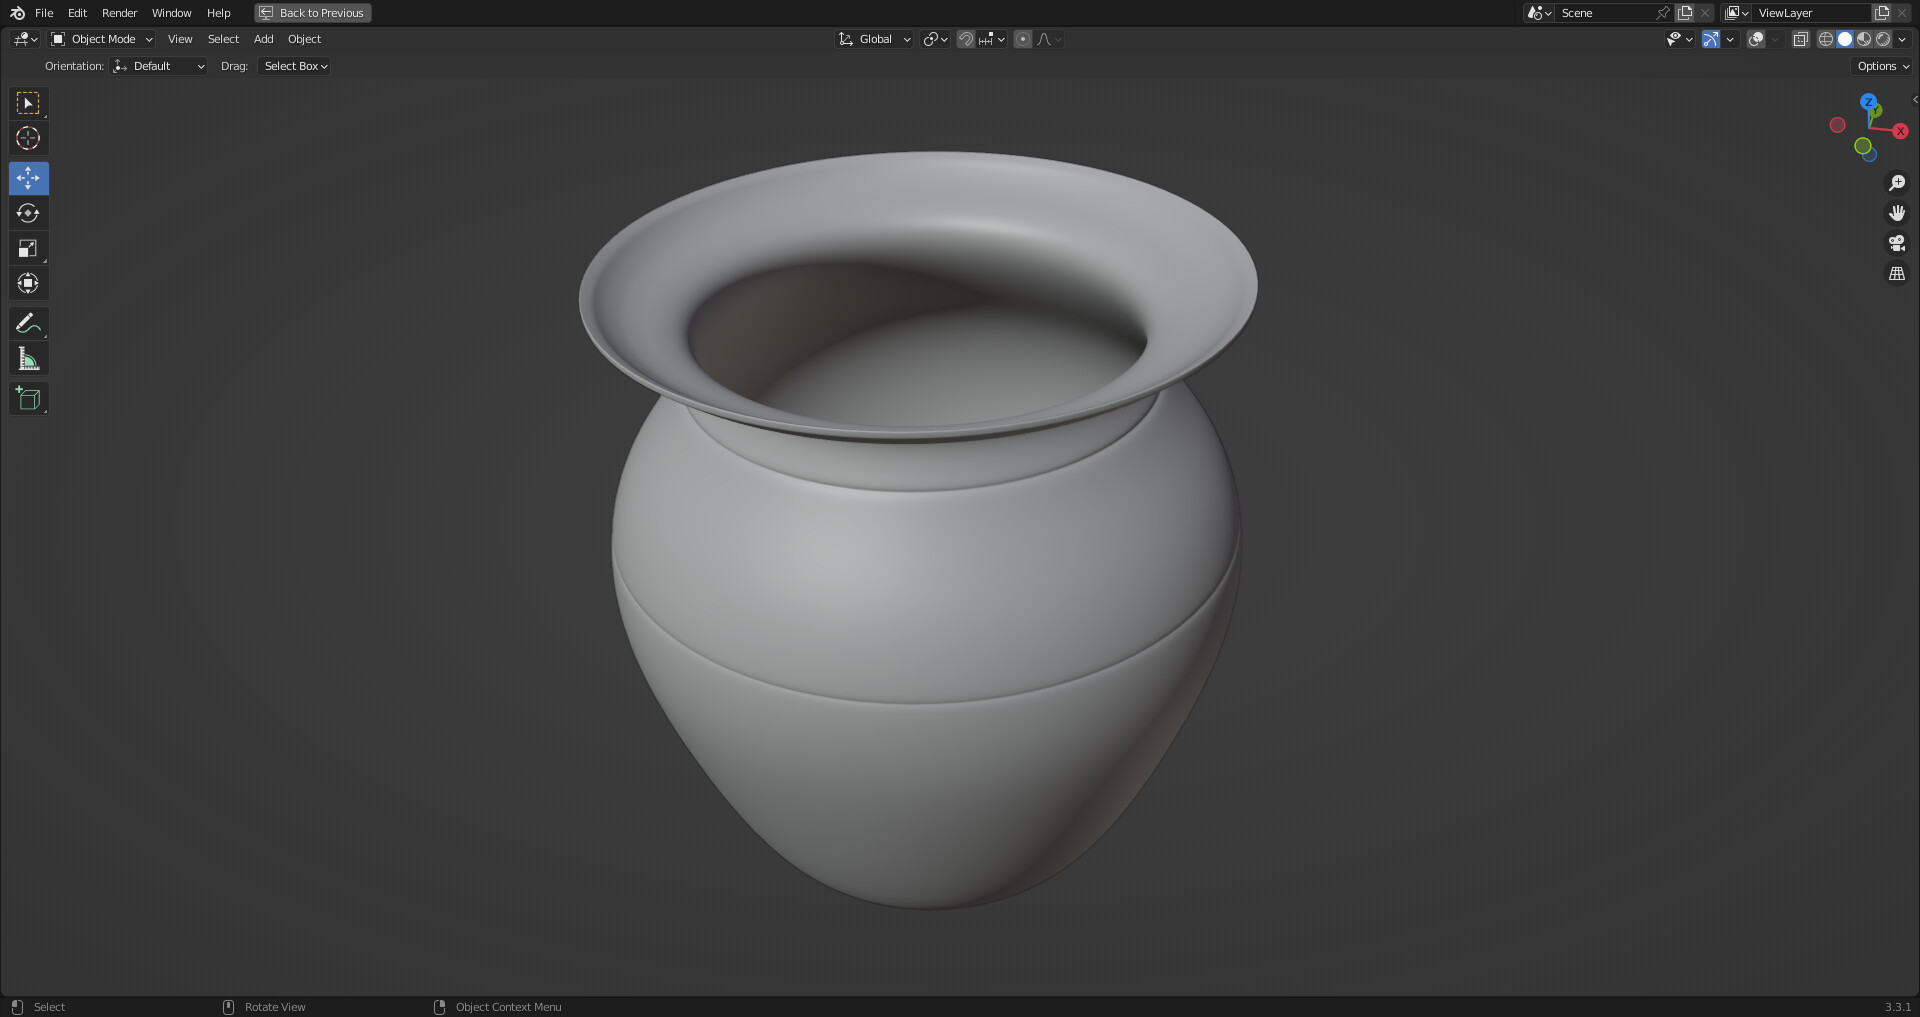
Task: Click the Zoom icon in the viewport sidebar
Action: [x=1897, y=182]
